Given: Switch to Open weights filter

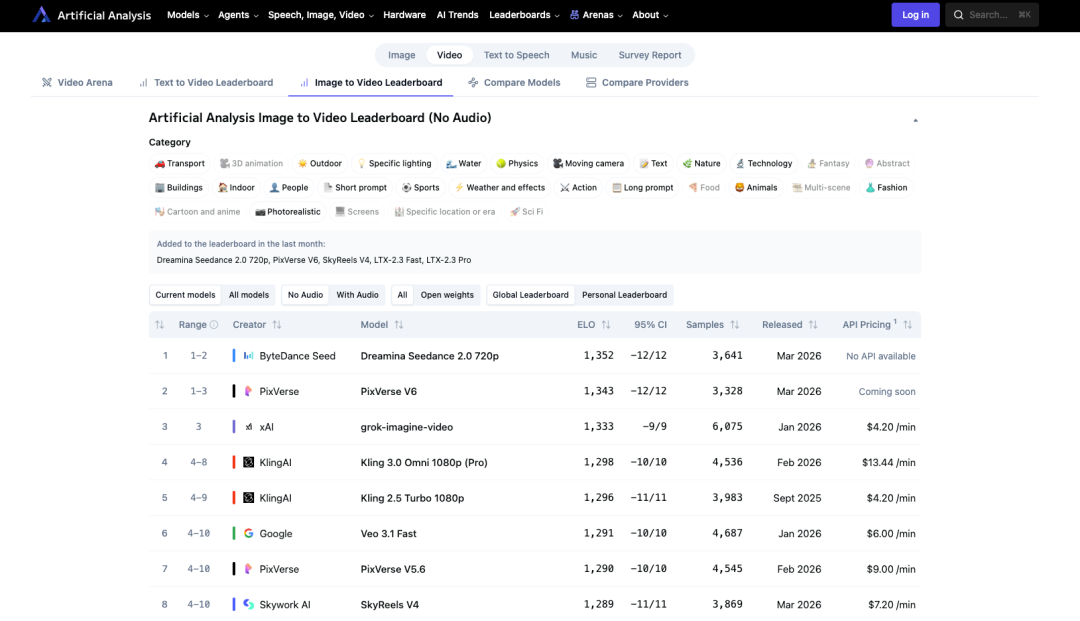Looking at the screenshot, I should point(447,295).
